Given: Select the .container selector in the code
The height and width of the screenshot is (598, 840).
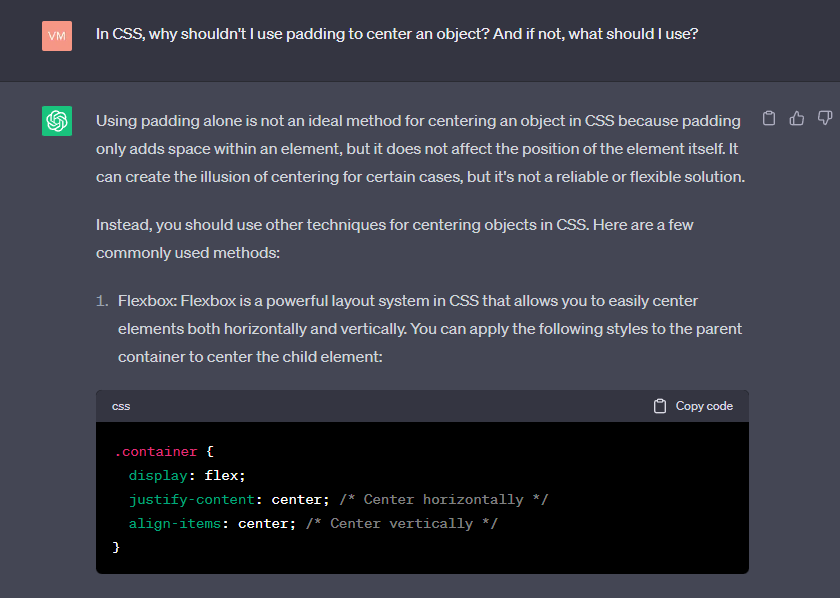Looking at the screenshot, I should [x=154, y=451].
